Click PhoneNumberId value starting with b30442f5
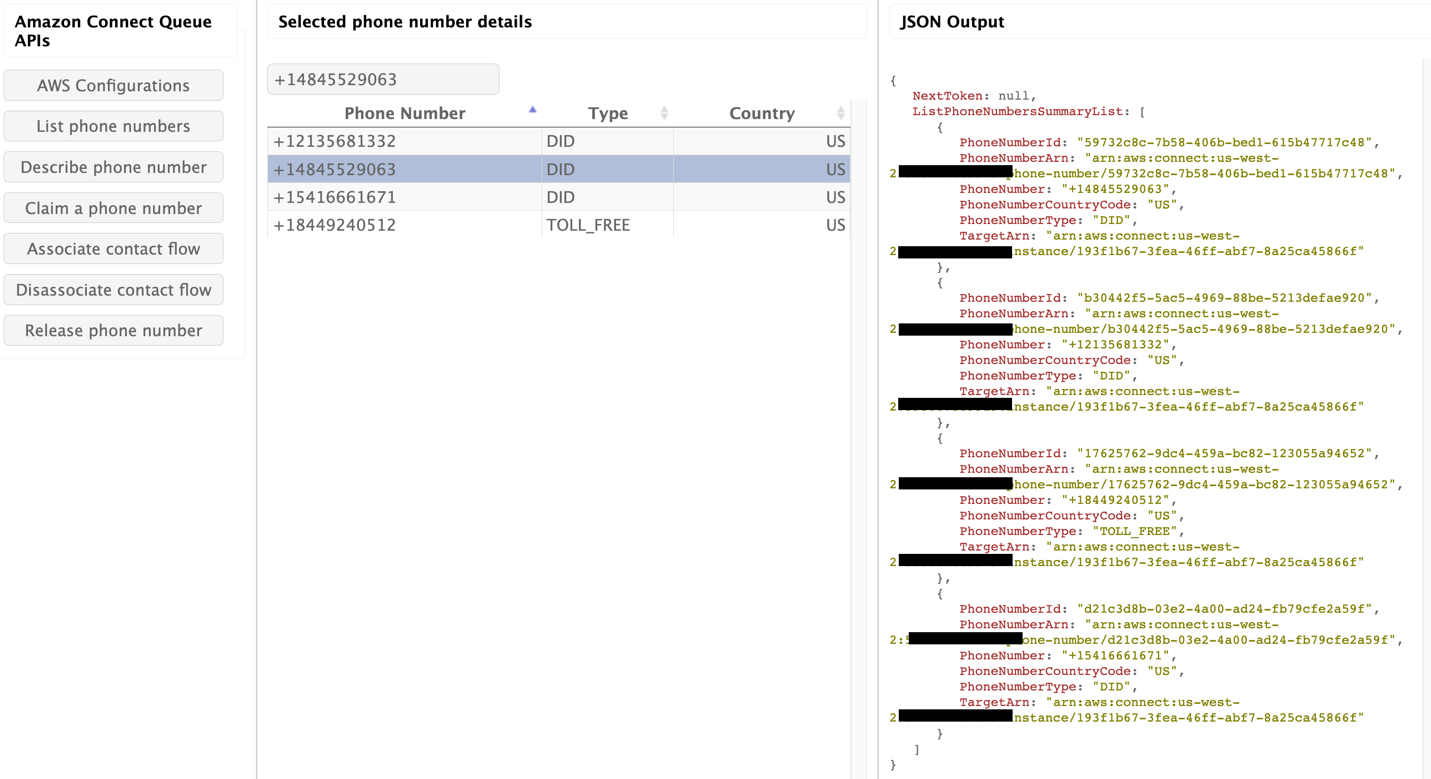The height and width of the screenshot is (779, 1431). 1224,298
